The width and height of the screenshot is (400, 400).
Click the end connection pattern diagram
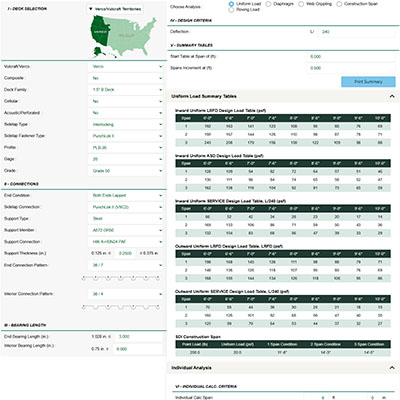(x=121, y=278)
